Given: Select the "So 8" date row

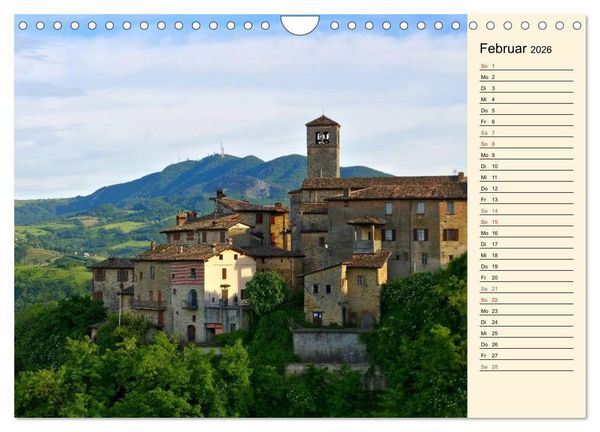Looking at the screenshot, I should coord(527,144).
